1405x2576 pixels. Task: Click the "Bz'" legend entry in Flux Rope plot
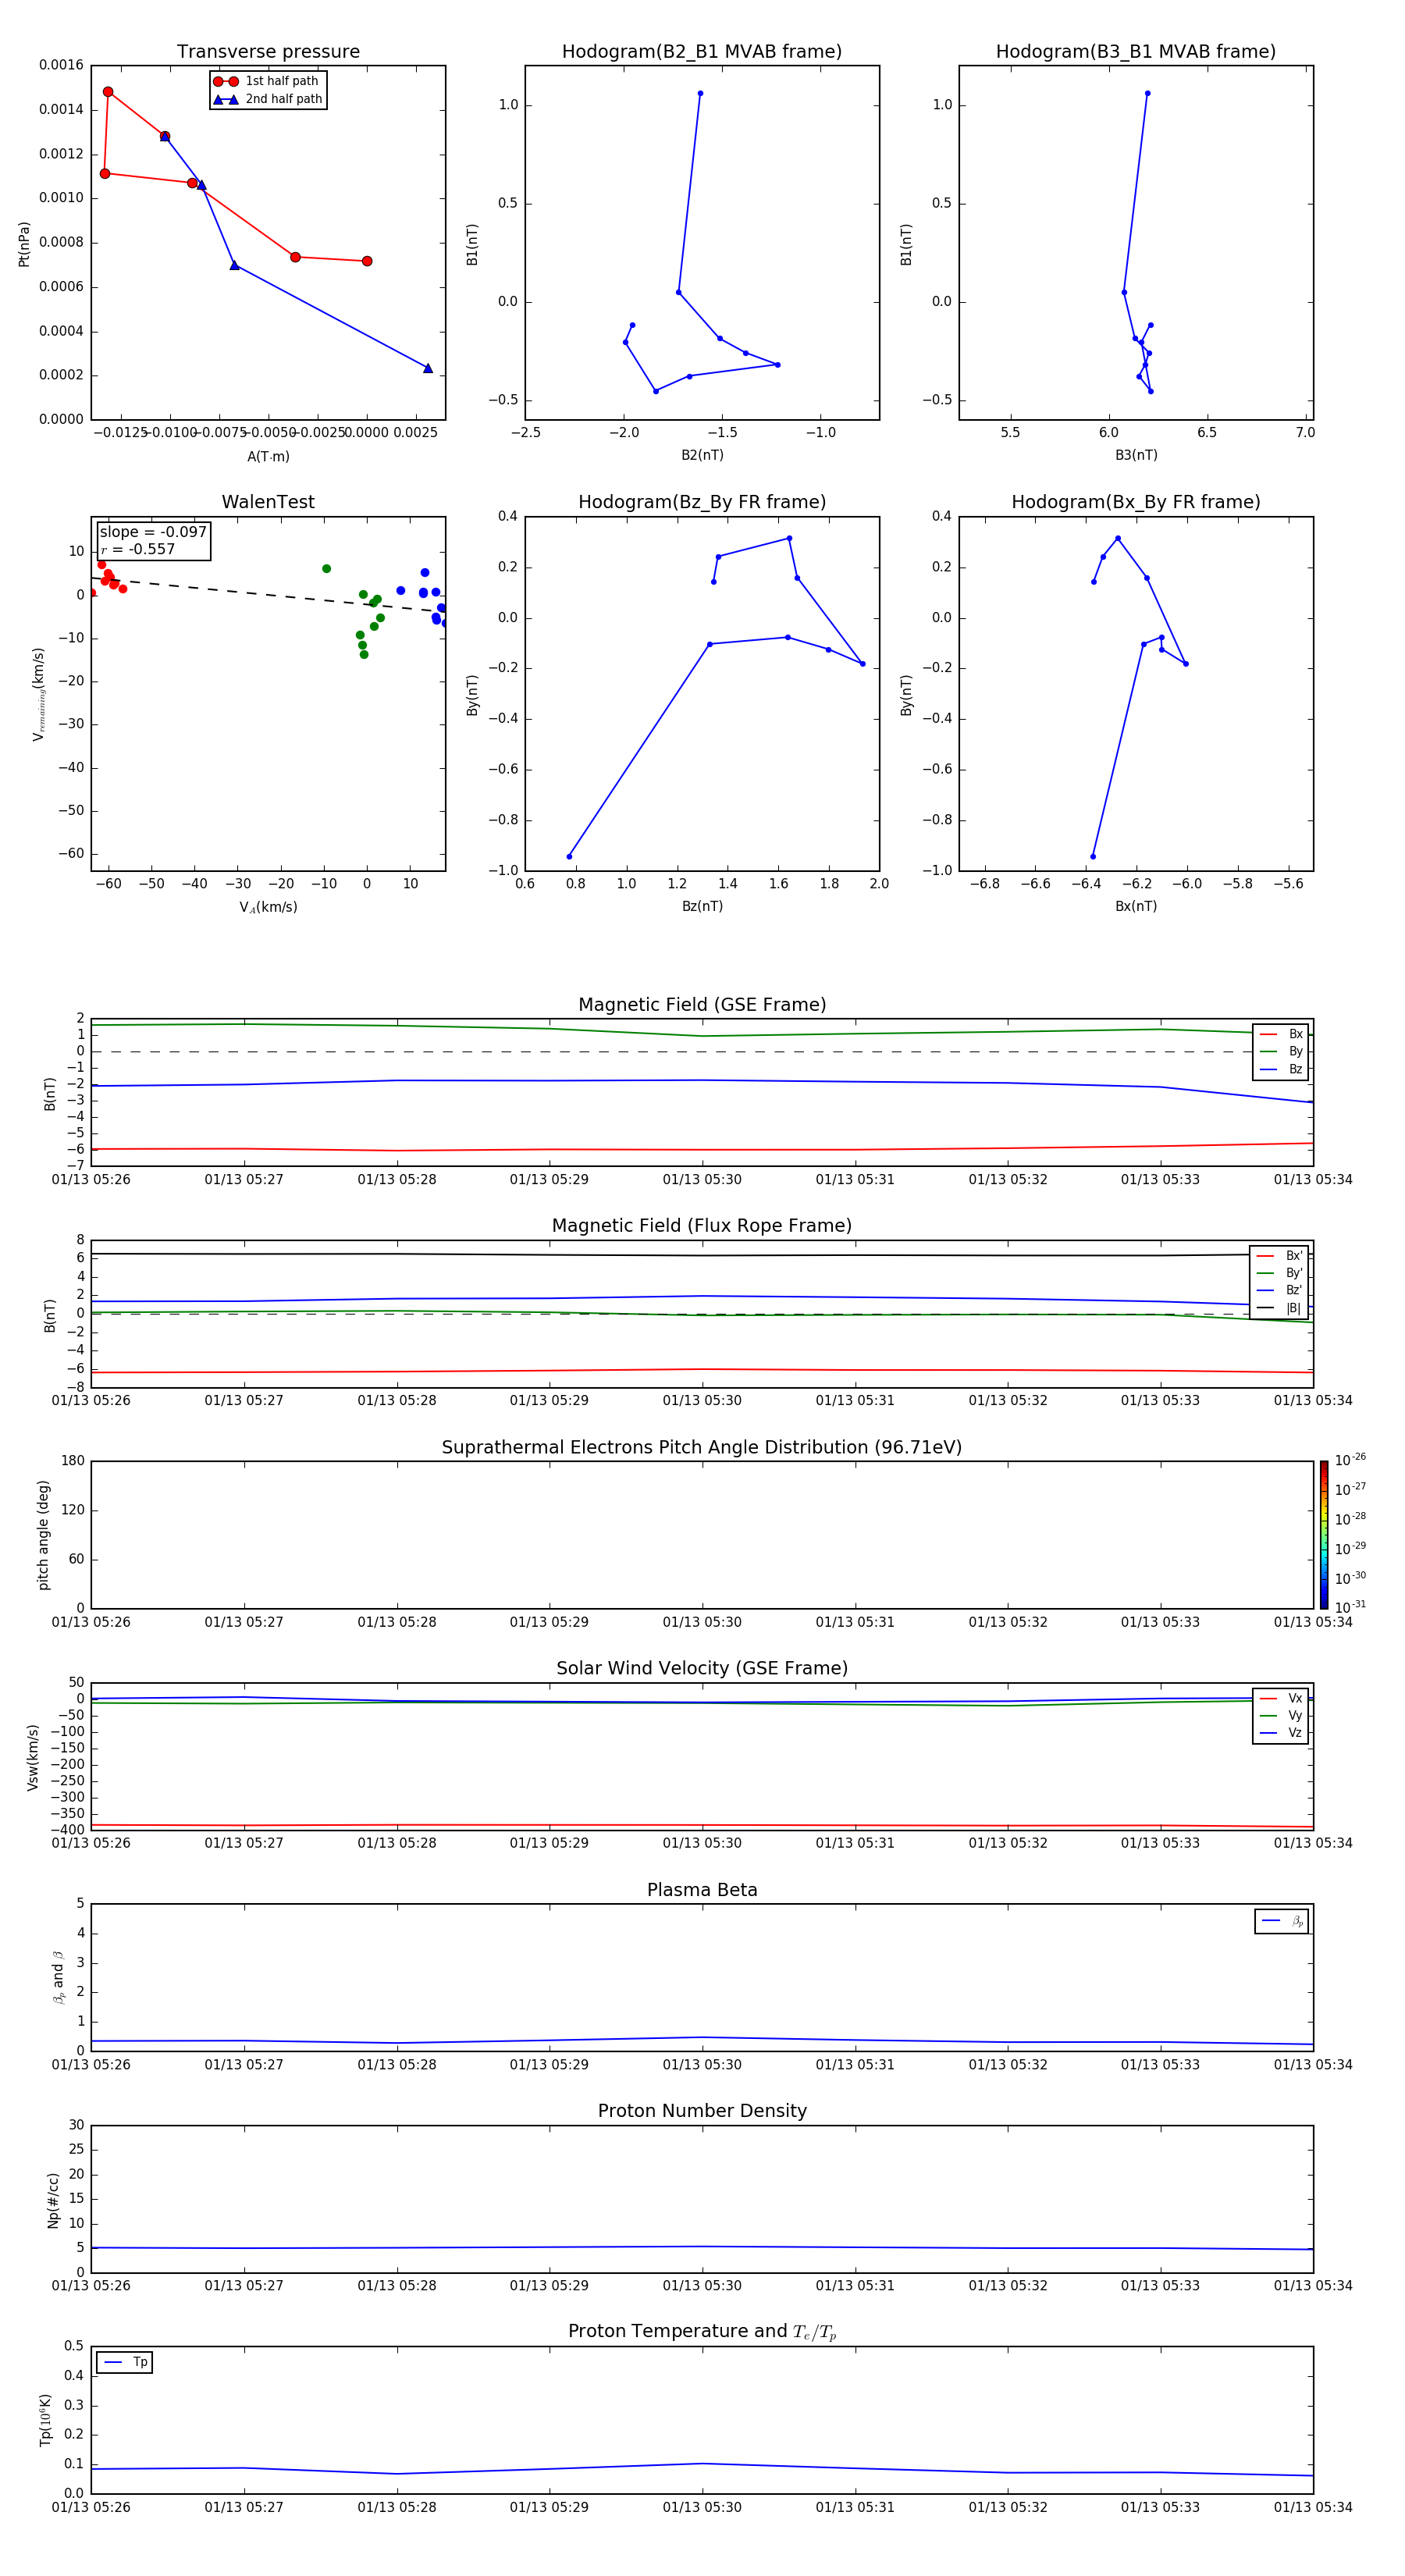[1280, 1290]
